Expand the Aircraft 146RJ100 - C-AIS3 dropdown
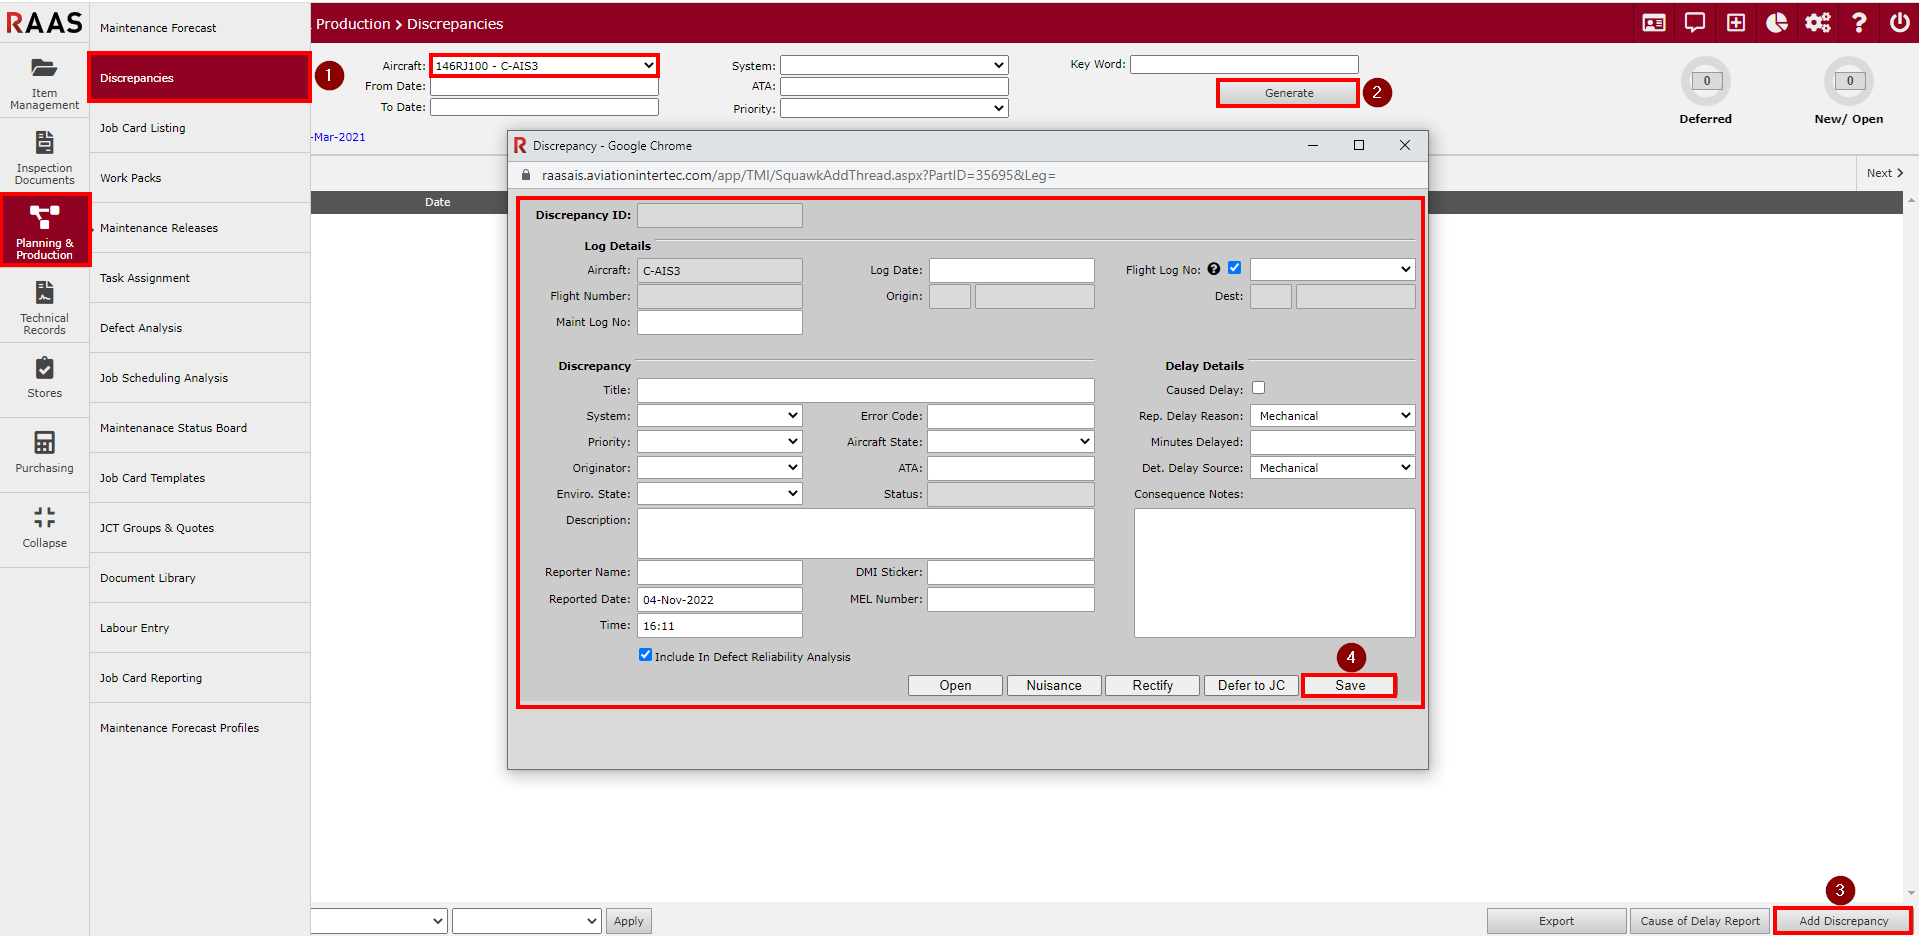 tap(544, 66)
